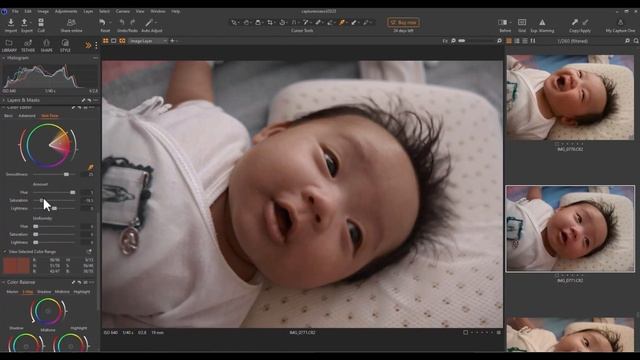Click the skin tone color wheel
Viewport: 640px width, 360px height.
[x=48, y=145]
